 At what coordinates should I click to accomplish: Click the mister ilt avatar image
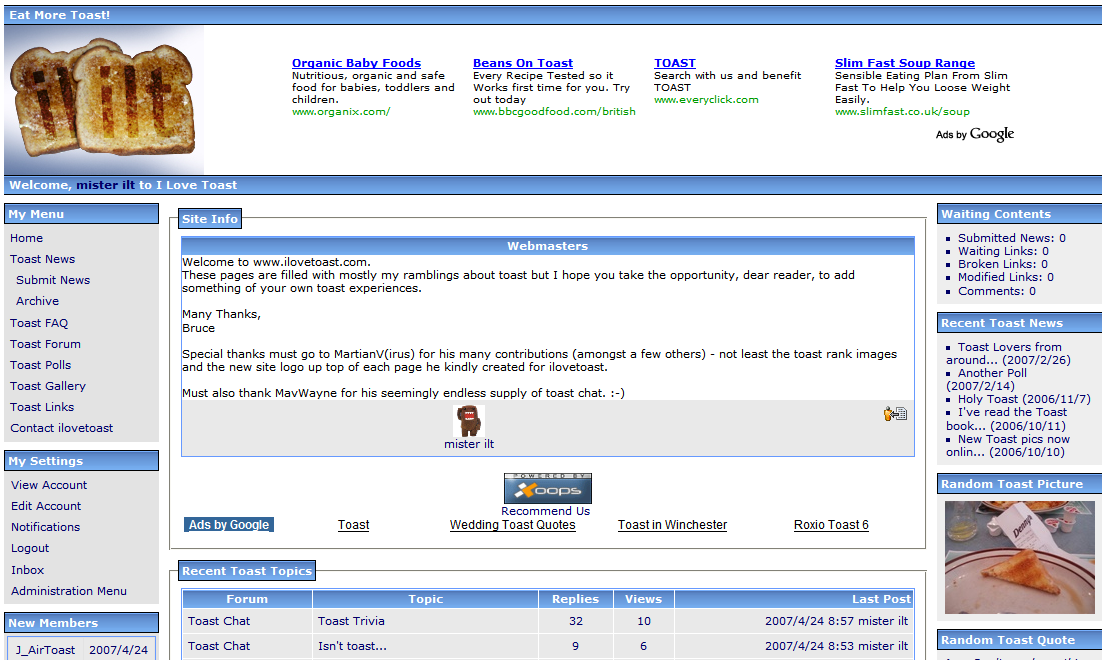click(x=469, y=420)
